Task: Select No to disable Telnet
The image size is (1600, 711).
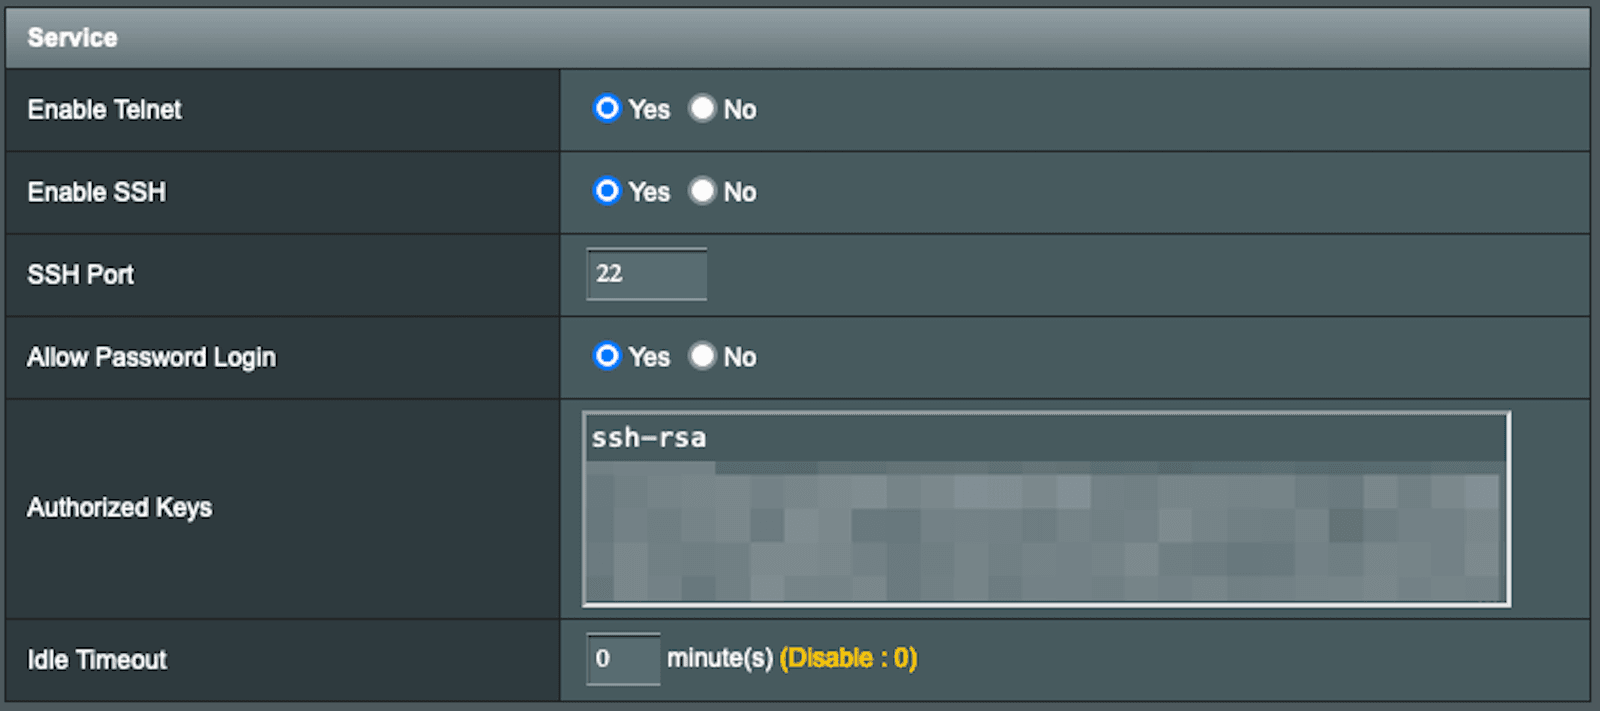Action: pyautogui.click(x=703, y=109)
